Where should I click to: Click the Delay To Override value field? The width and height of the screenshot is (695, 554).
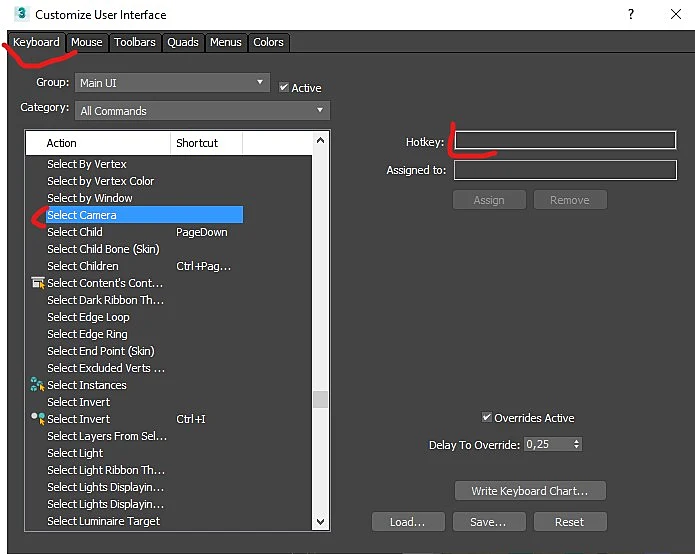[x=548, y=444]
